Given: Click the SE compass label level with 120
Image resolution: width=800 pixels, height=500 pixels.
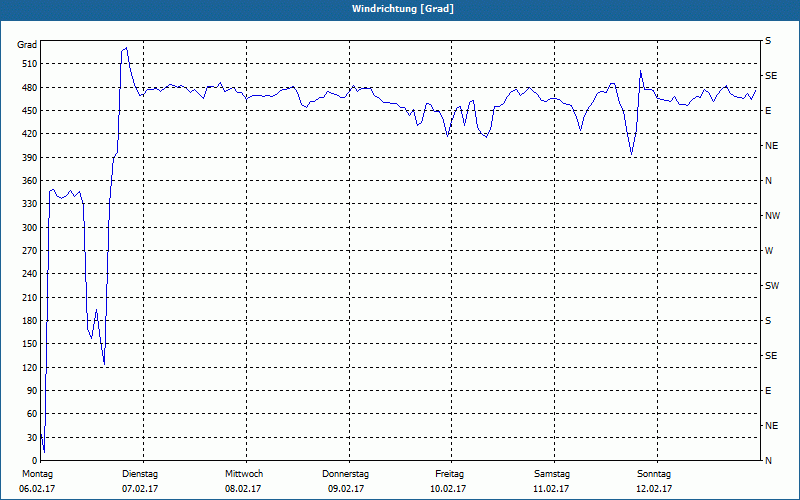Looking at the screenshot, I should [x=771, y=356].
